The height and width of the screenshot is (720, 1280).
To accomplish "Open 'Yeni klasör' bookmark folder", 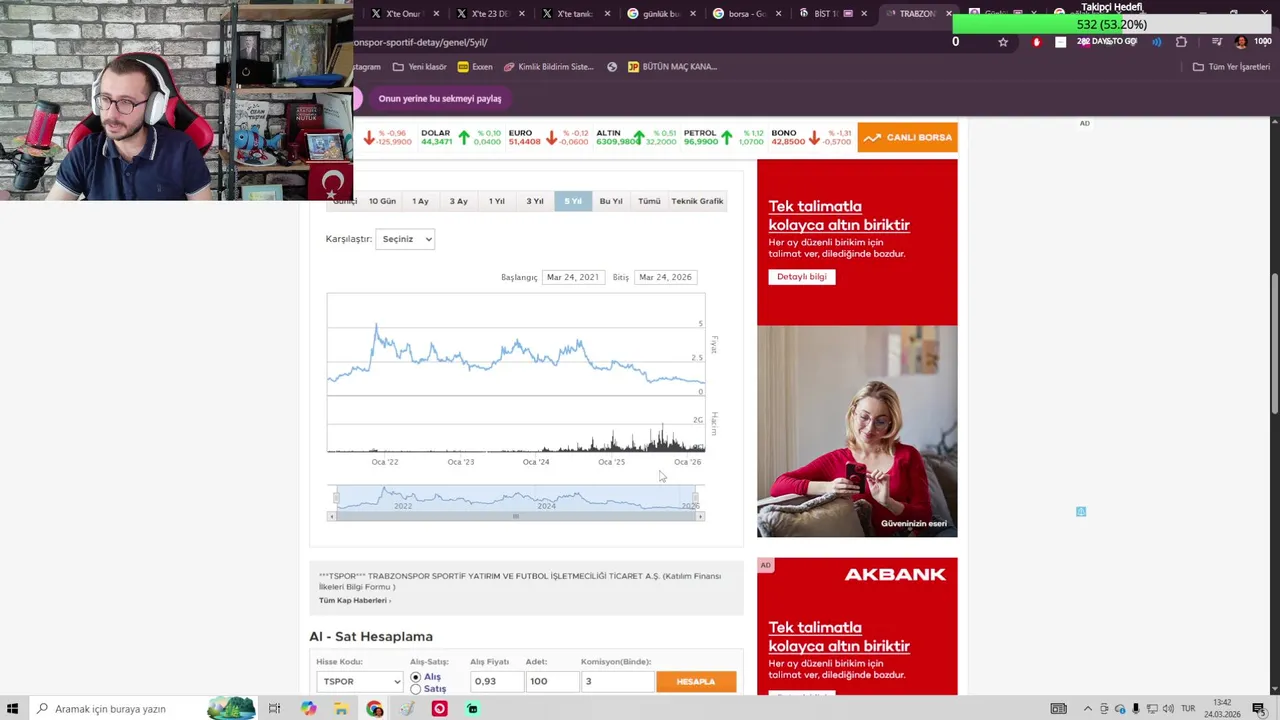I will tap(420, 67).
